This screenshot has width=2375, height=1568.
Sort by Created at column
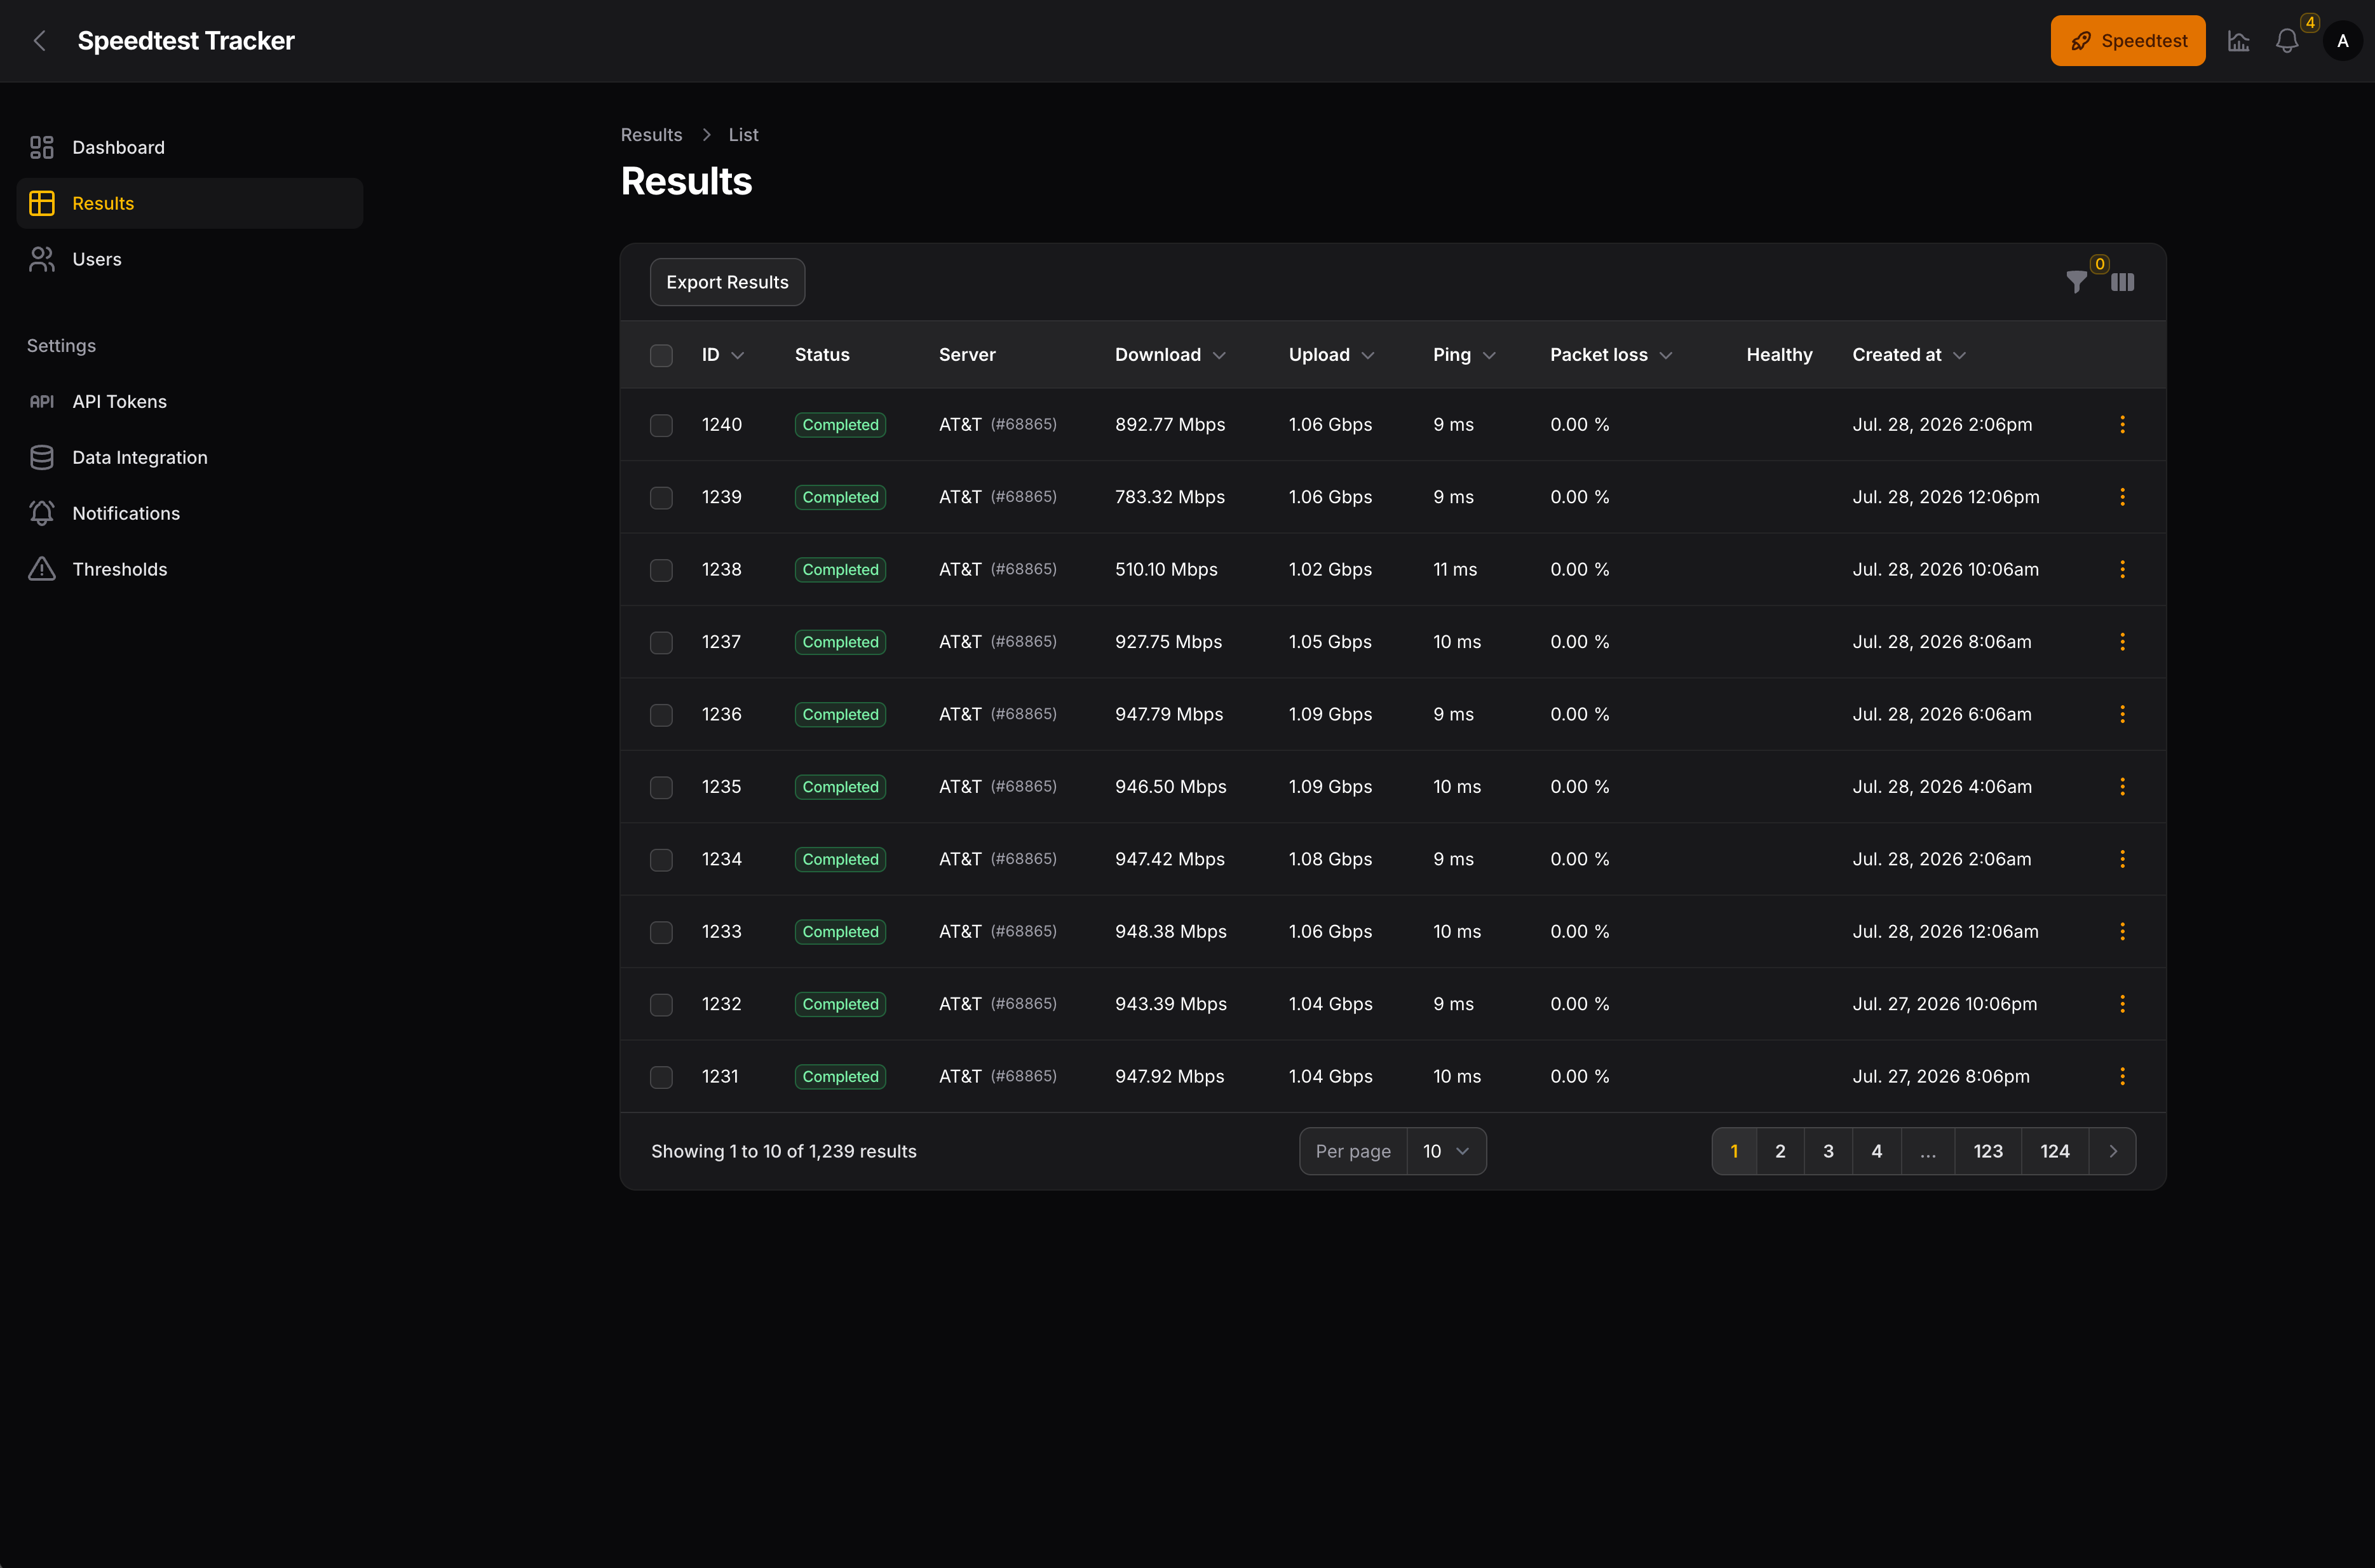[x=1909, y=355]
